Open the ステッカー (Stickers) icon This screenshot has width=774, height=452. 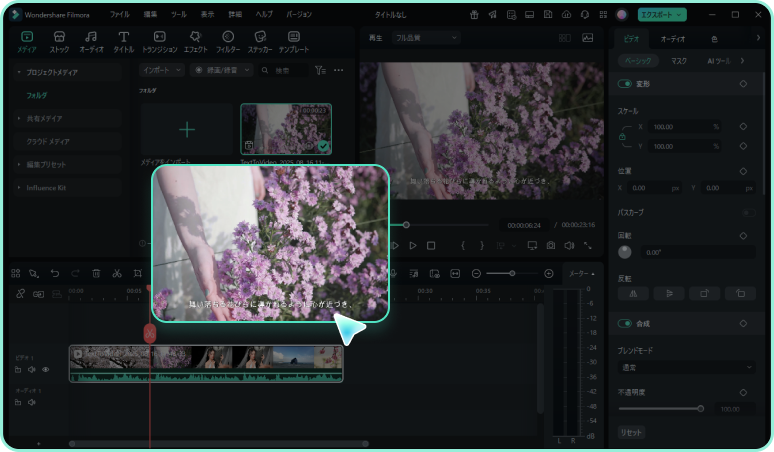(x=260, y=37)
